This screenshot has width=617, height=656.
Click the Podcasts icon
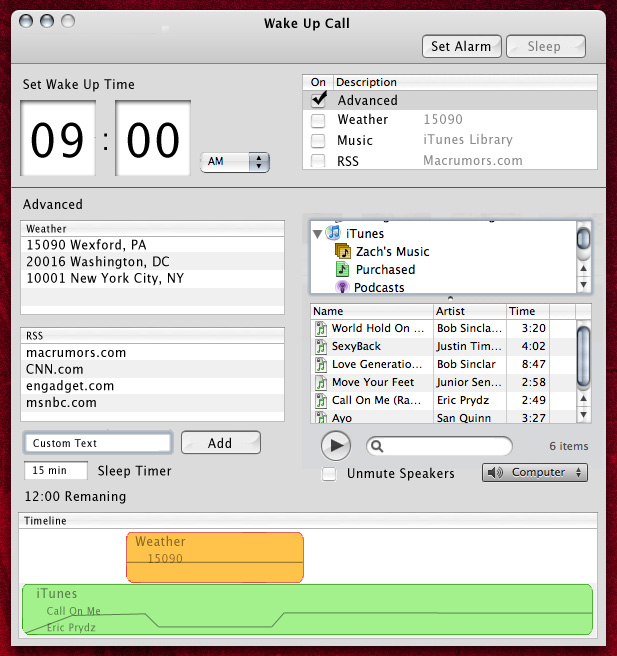(x=342, y=287)
